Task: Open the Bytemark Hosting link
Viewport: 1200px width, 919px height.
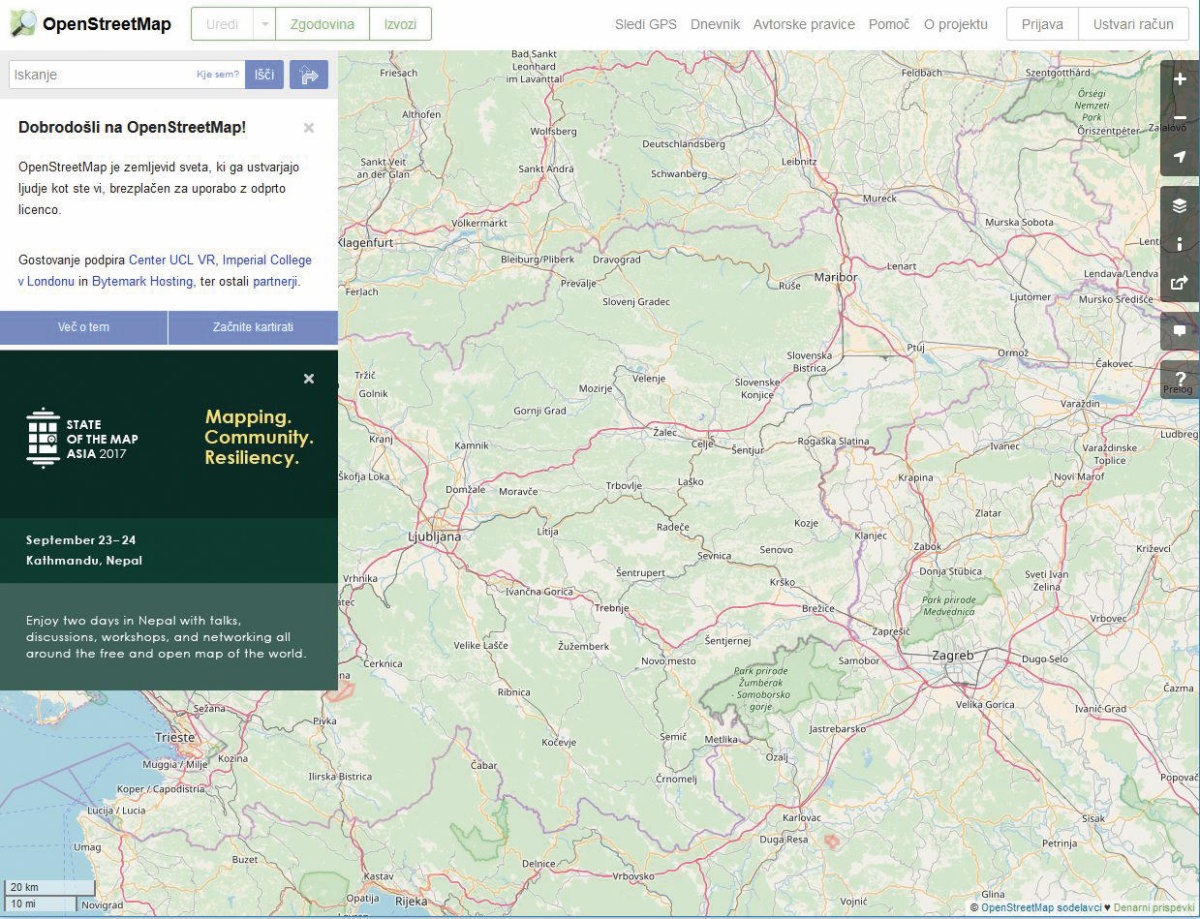Action: point(142,282)
